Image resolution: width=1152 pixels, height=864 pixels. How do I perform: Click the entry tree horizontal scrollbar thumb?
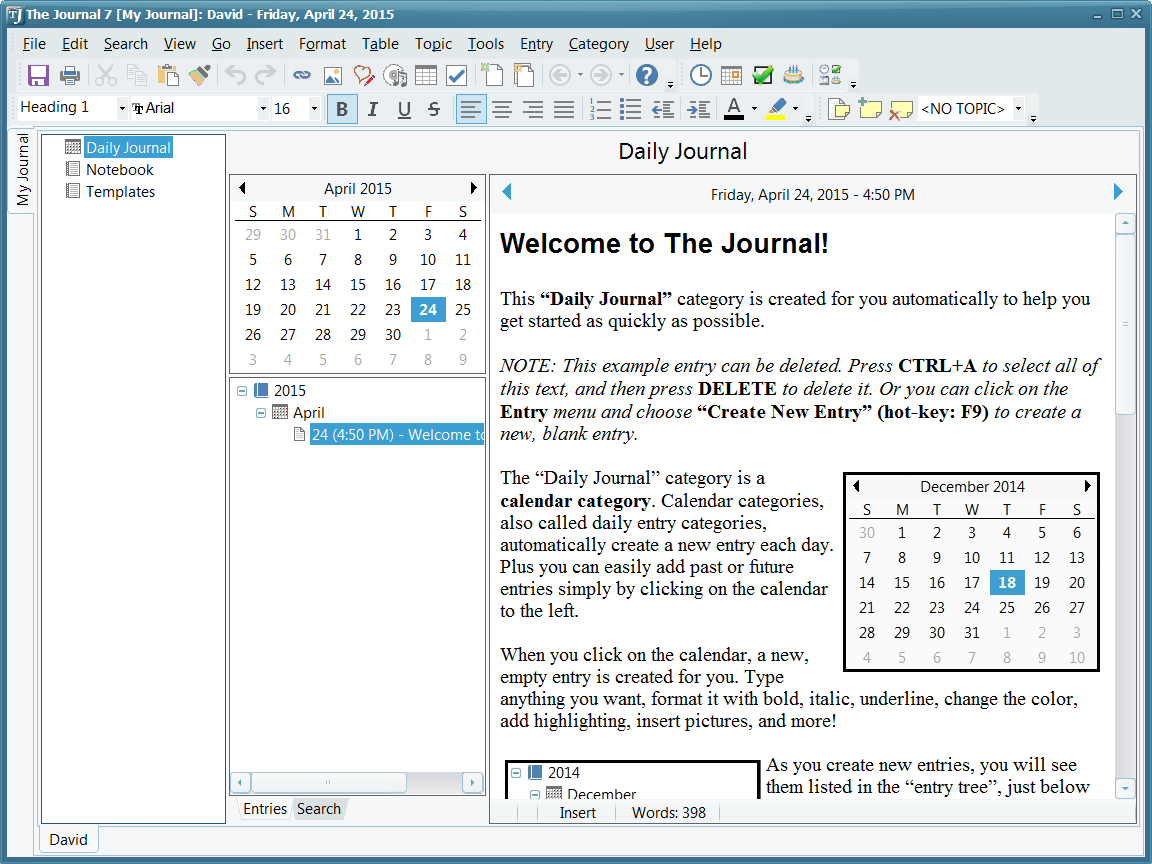coord(328,782)
